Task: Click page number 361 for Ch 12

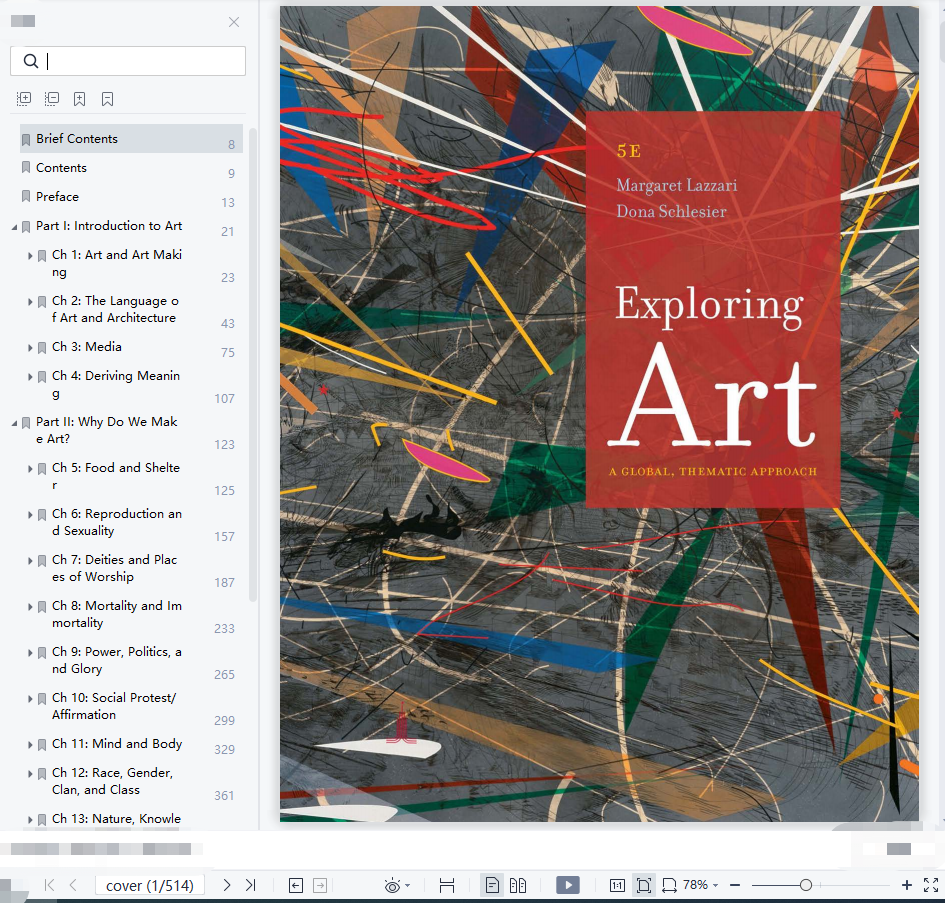Action: click(x=224, y=796)
